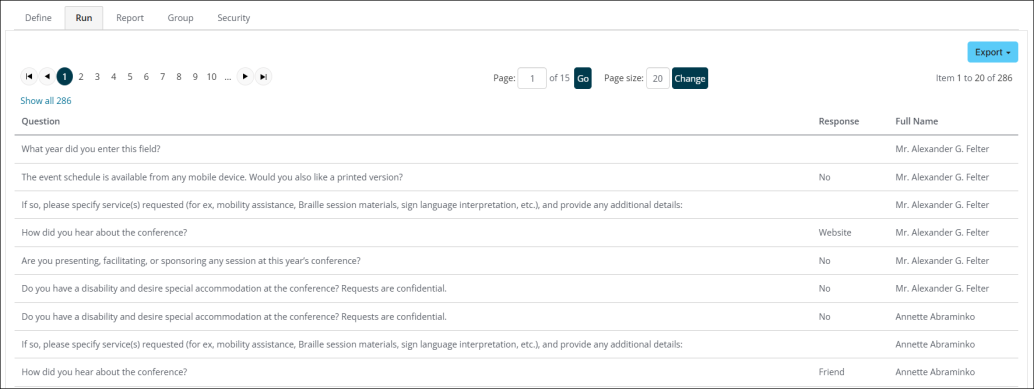Screen dimensions: 1034x389
Task: Open the Group tab
Action: coord(180,18)
